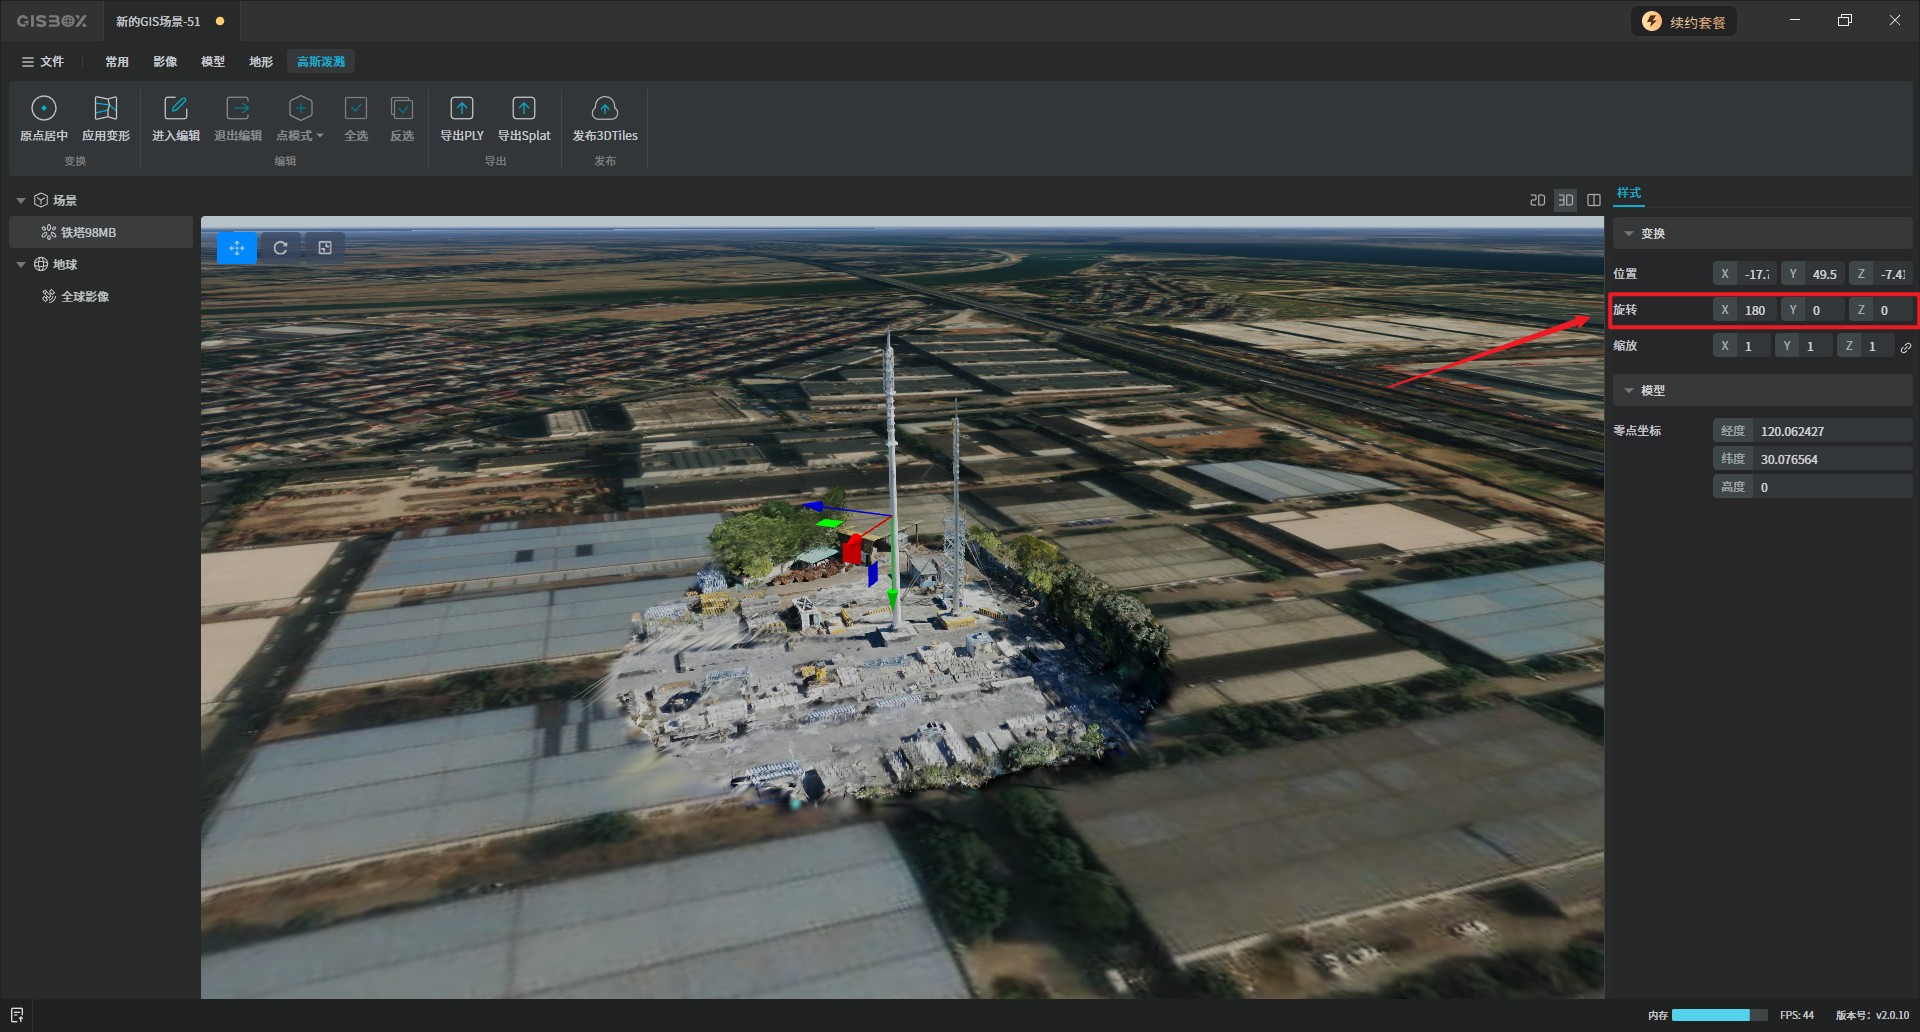Click the 经度 longitude input field
Image resolution: width=1920 pixels, height=1032 pixels.
click(1830, 431)
